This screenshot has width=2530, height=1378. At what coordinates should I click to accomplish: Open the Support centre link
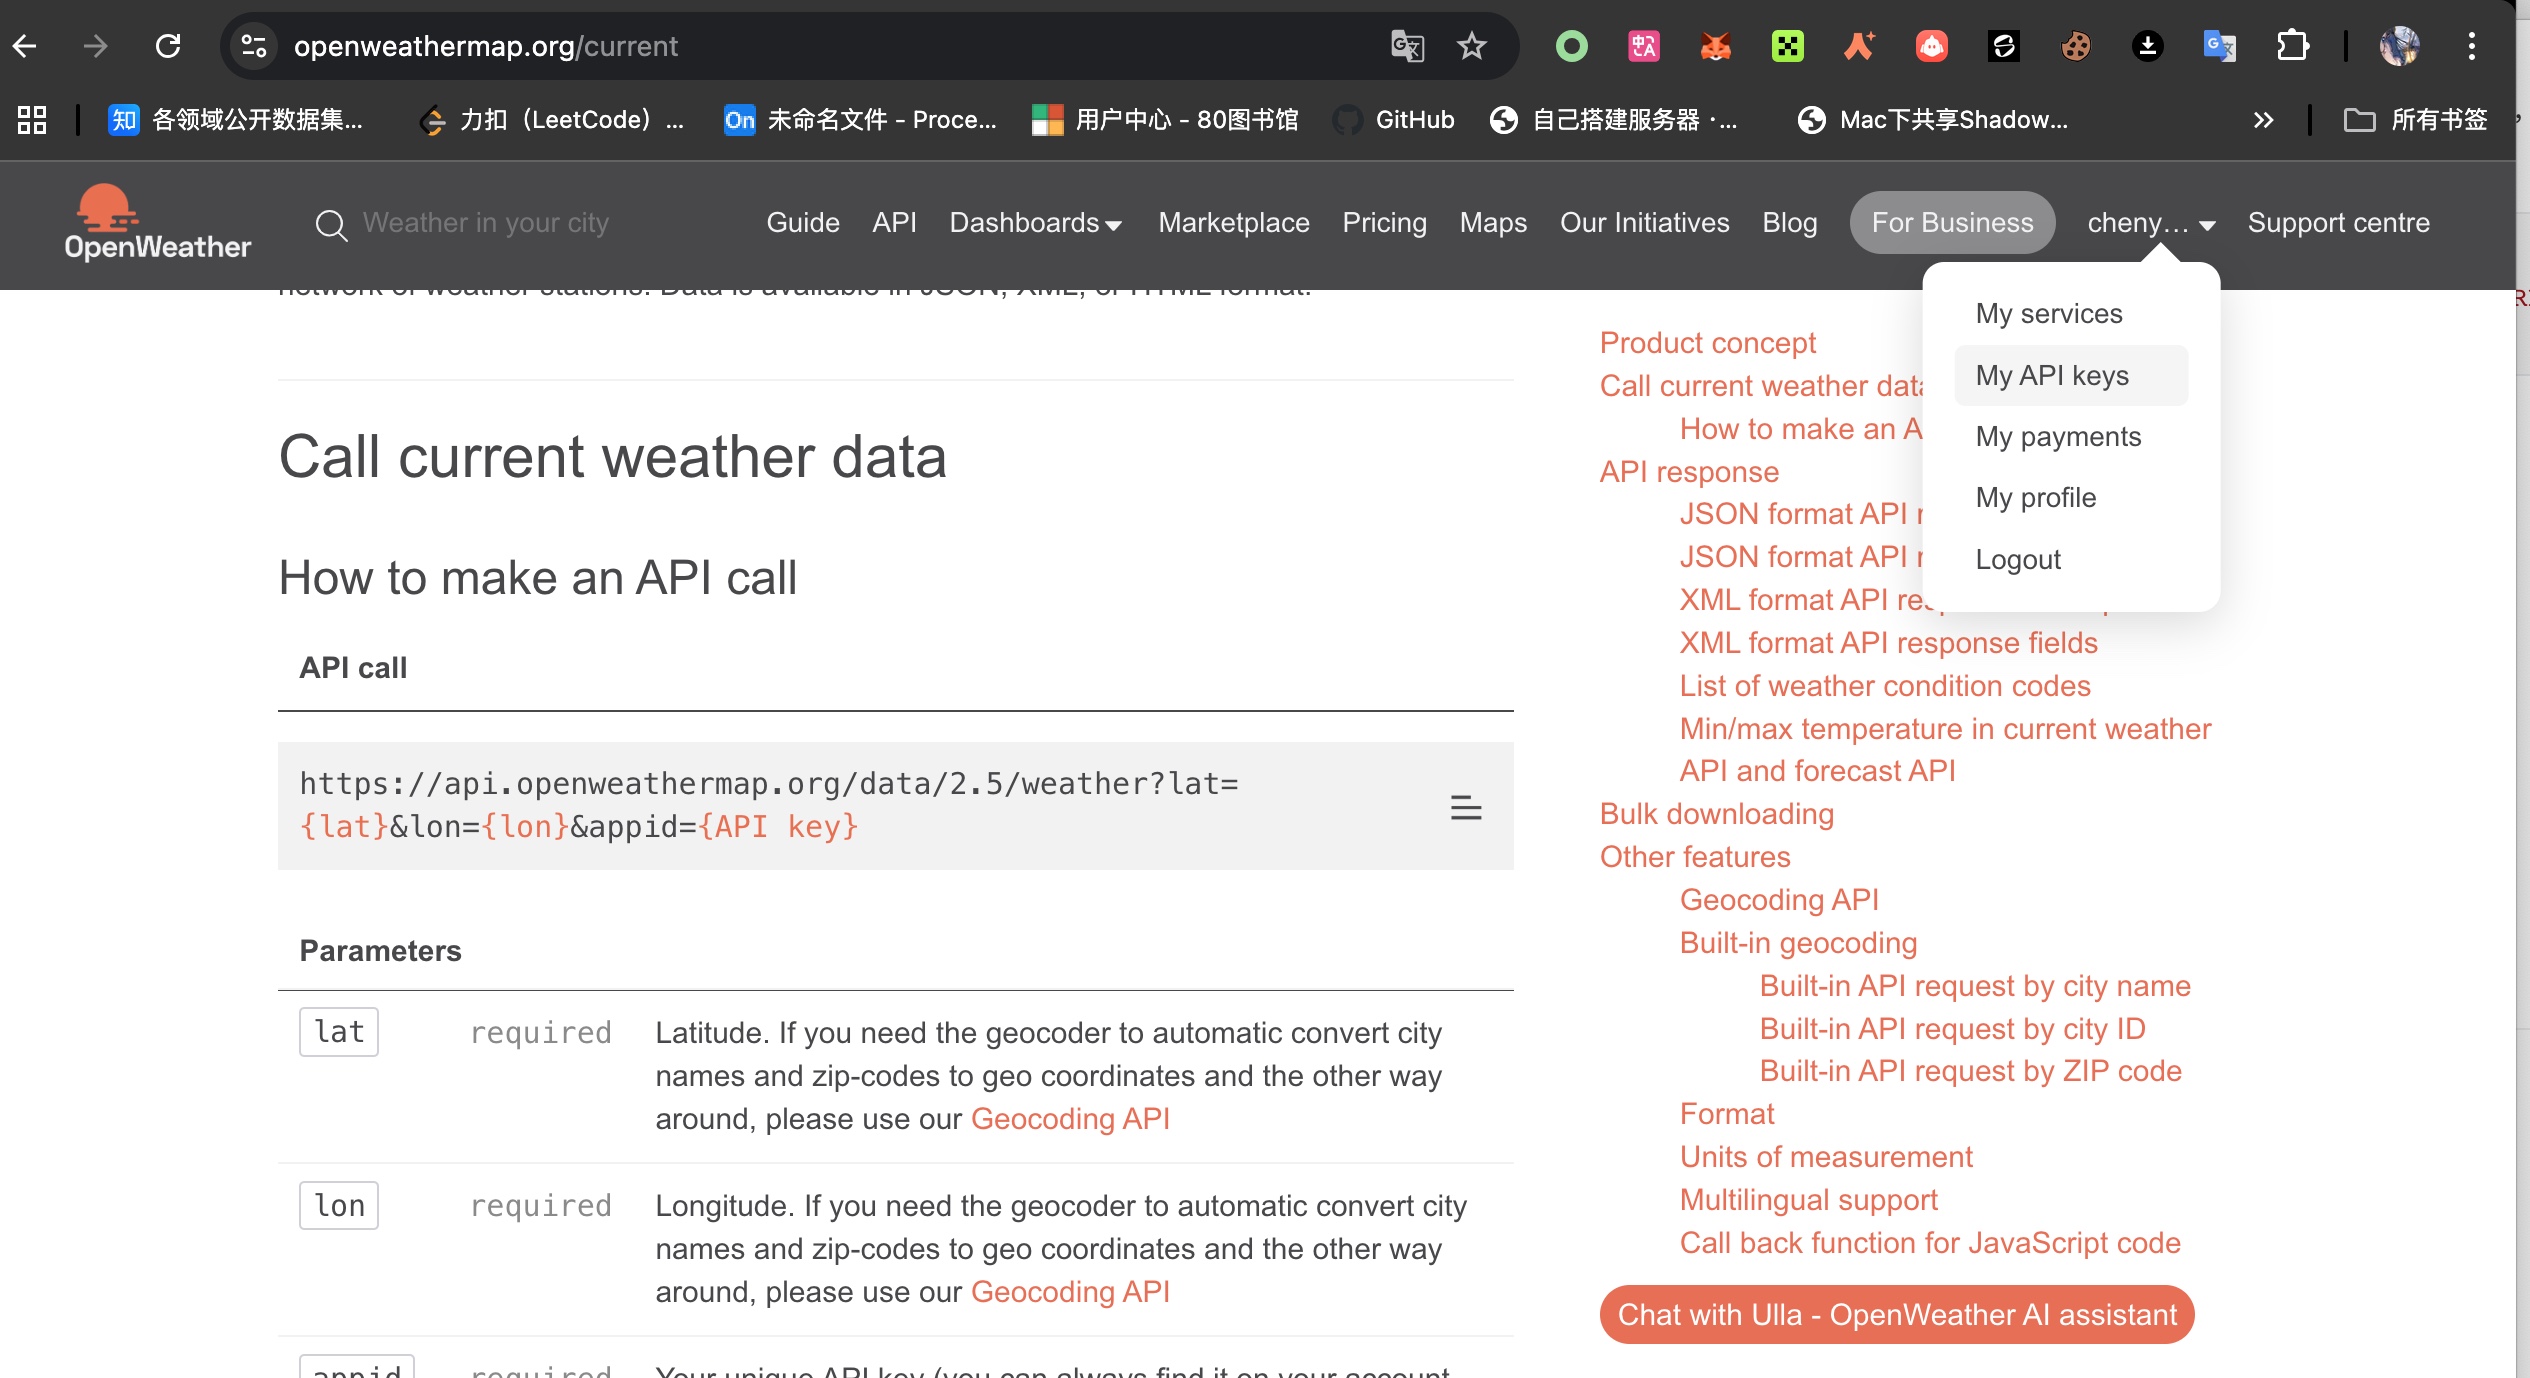pos(2338,223)
